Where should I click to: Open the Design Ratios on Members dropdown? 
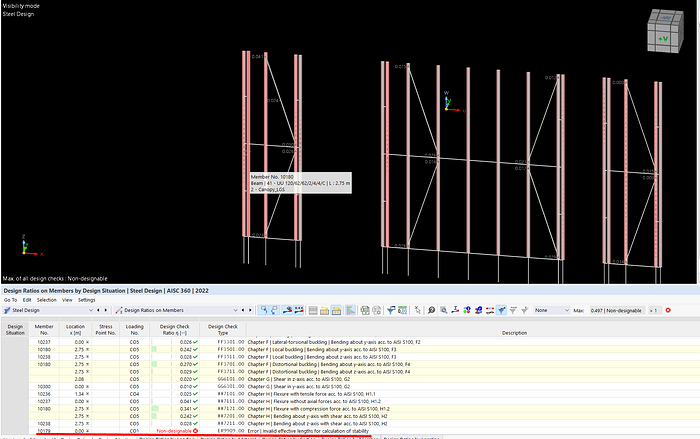point(177,310)
